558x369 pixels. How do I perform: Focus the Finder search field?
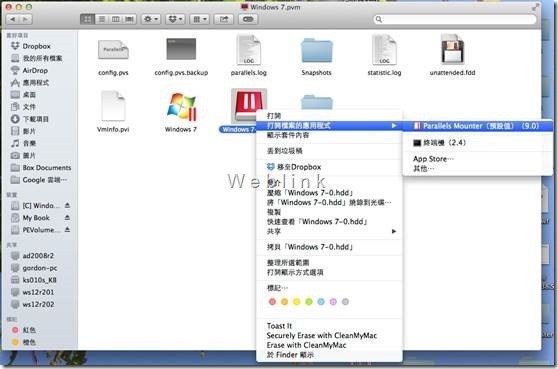click(455, 19)
